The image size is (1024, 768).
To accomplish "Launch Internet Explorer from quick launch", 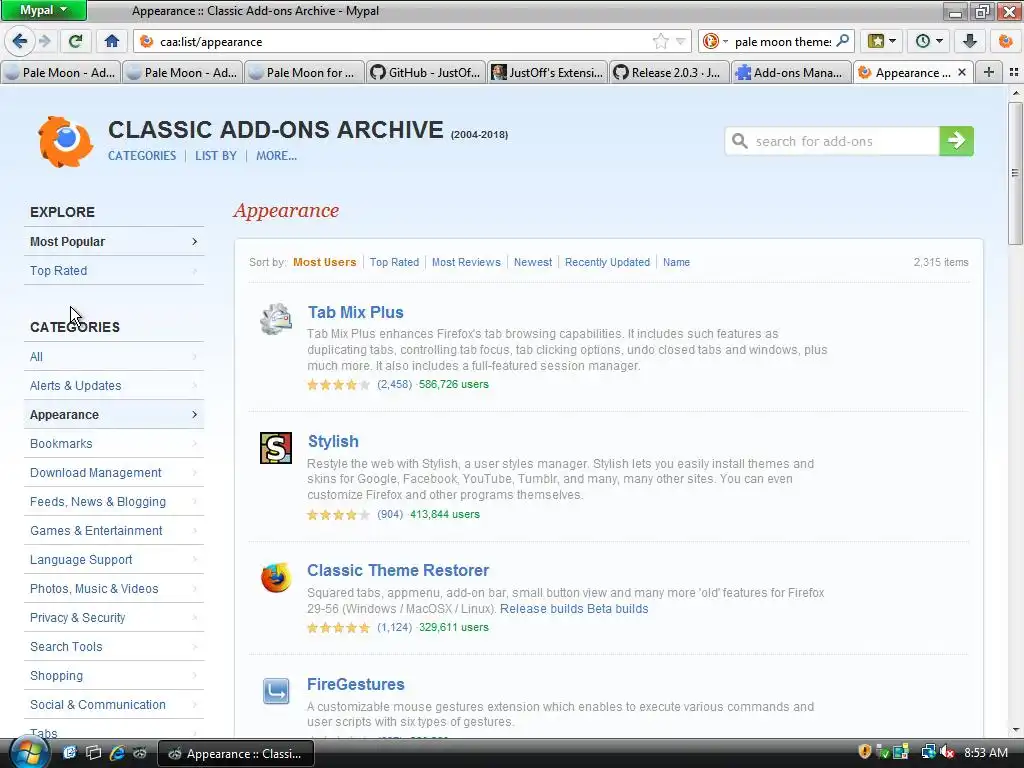I will coord(117,753).
